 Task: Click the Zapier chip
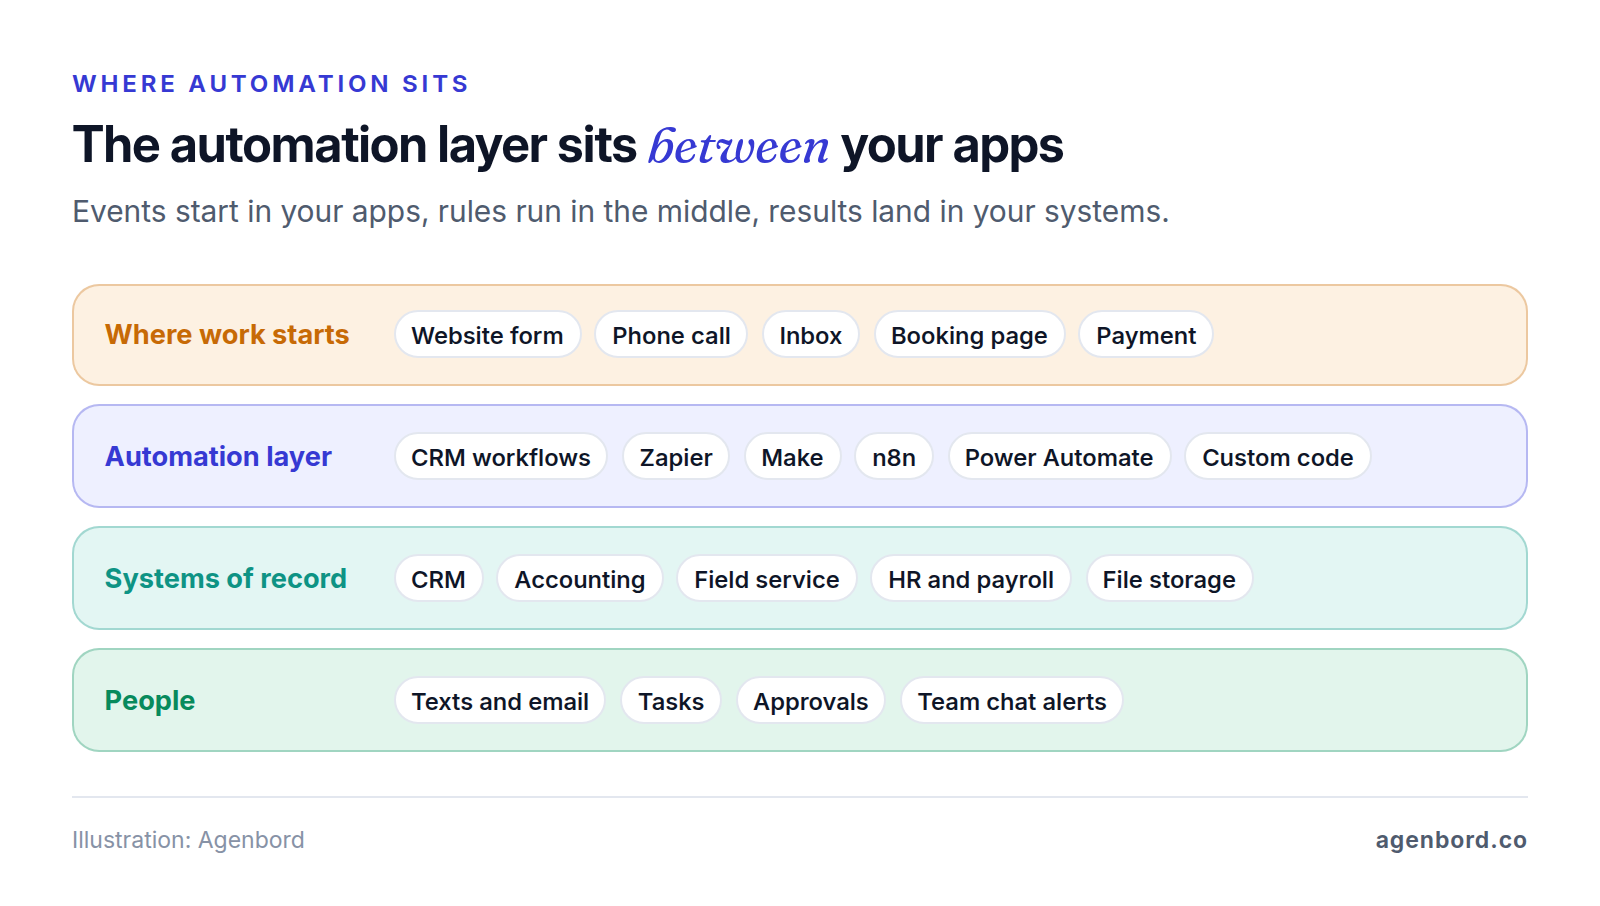tap(676, 457)
